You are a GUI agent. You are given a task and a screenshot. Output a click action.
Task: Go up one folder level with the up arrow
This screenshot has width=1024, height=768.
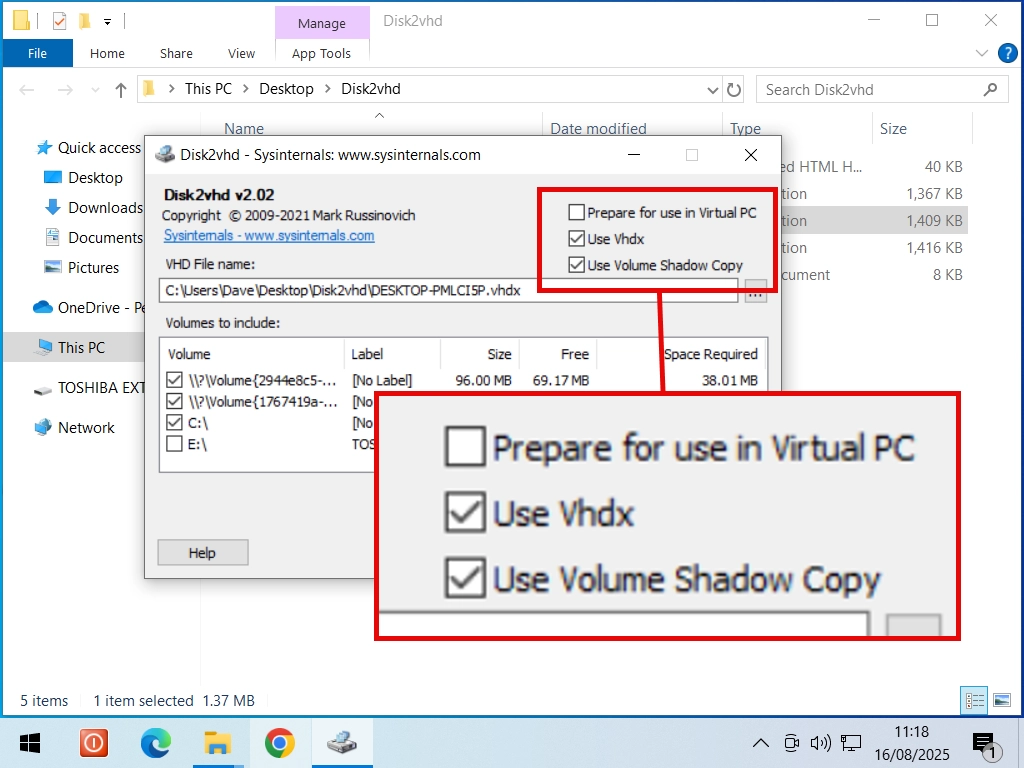(x=121, y=89)
